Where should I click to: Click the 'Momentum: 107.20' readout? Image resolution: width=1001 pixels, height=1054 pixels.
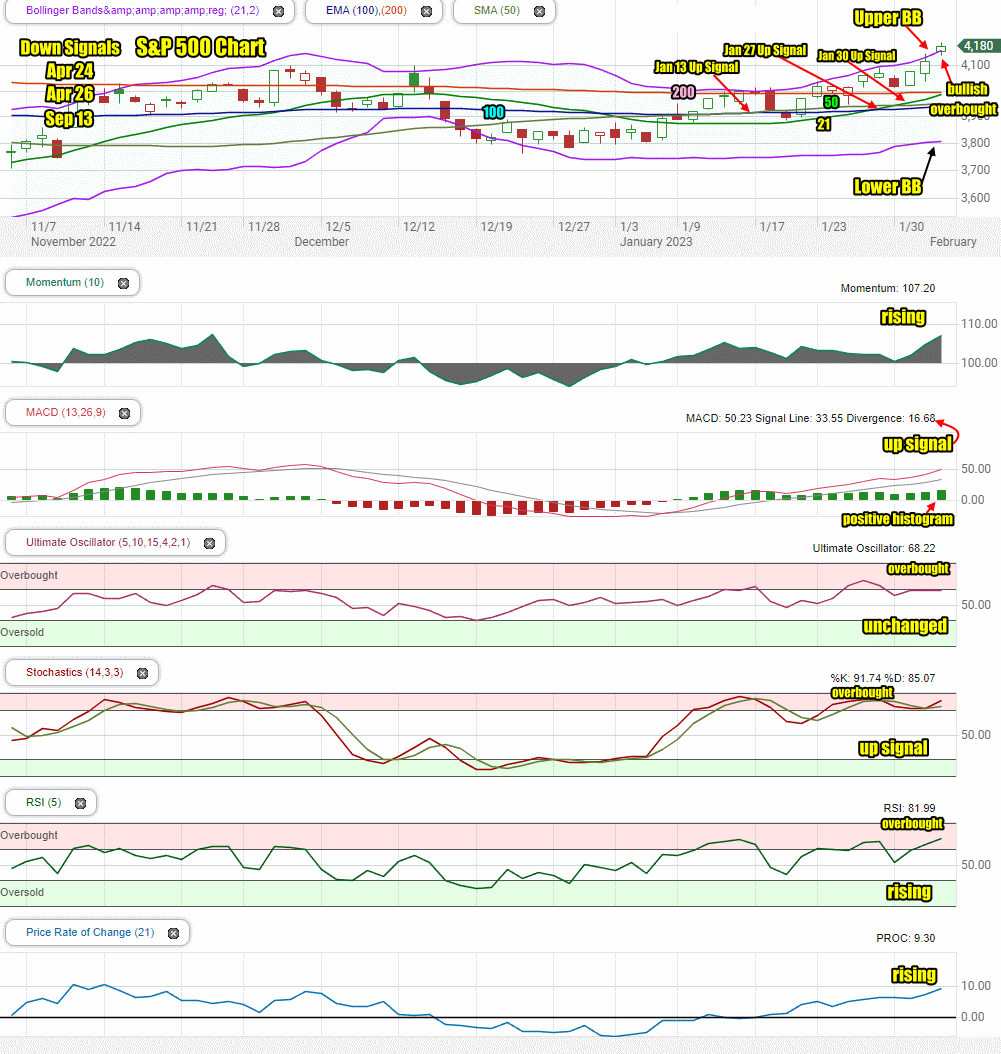pyautogui.click(x=887, y=288)
